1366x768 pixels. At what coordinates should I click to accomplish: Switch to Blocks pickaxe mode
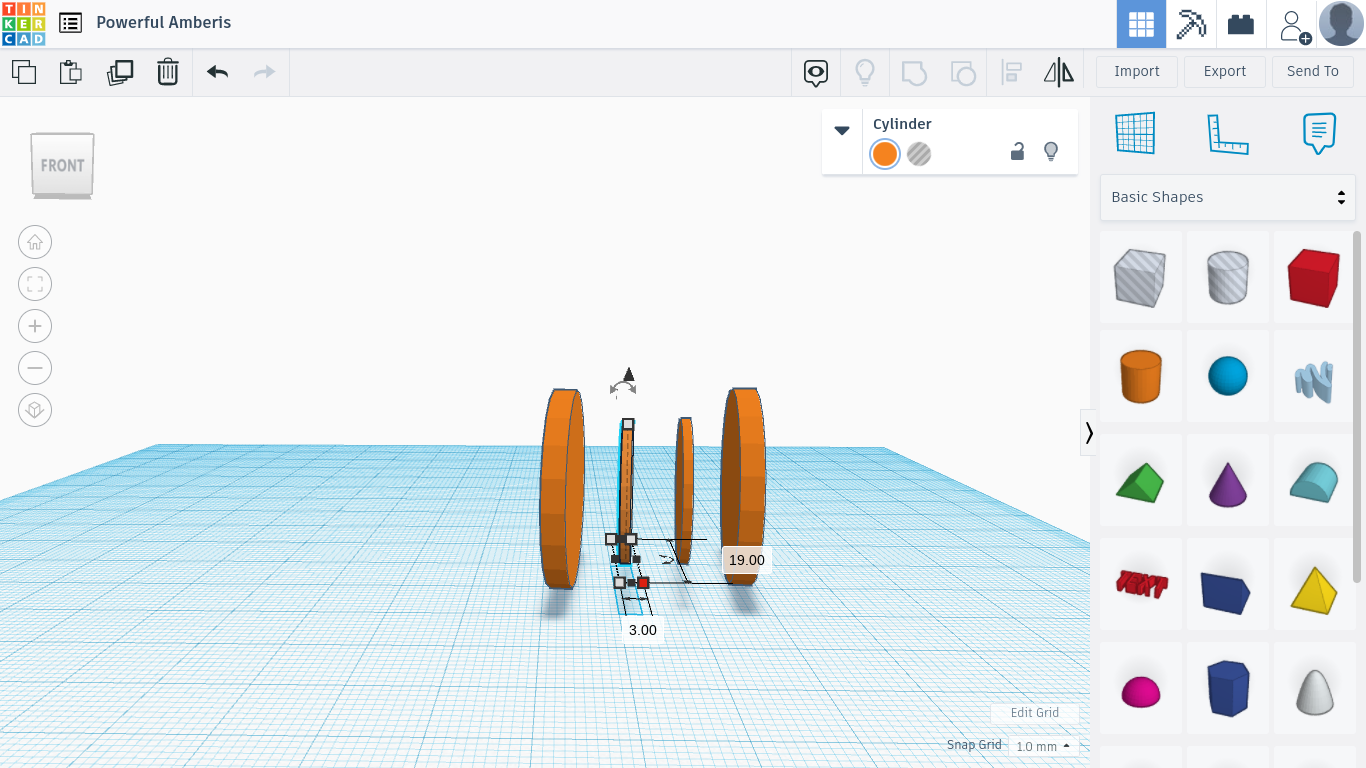(x=1191, y=24)
